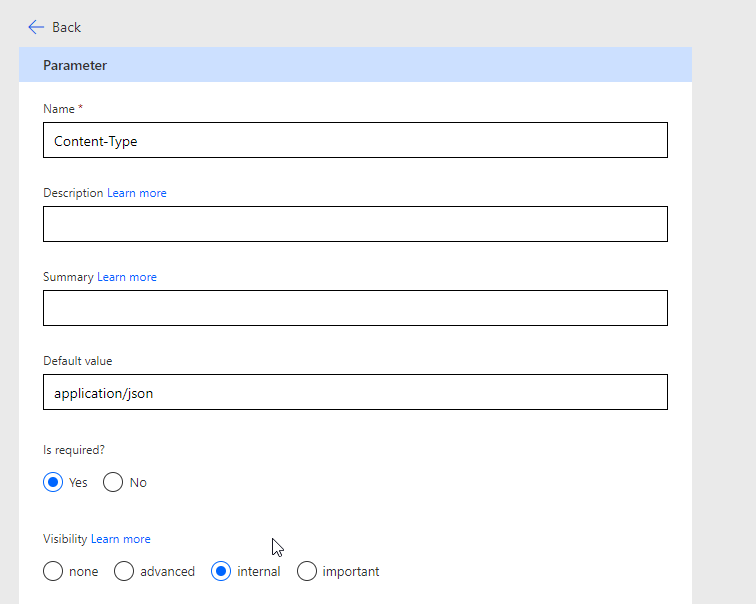Click the Is required? label
This screenshot has height=604, width=756.
(74, 450)
